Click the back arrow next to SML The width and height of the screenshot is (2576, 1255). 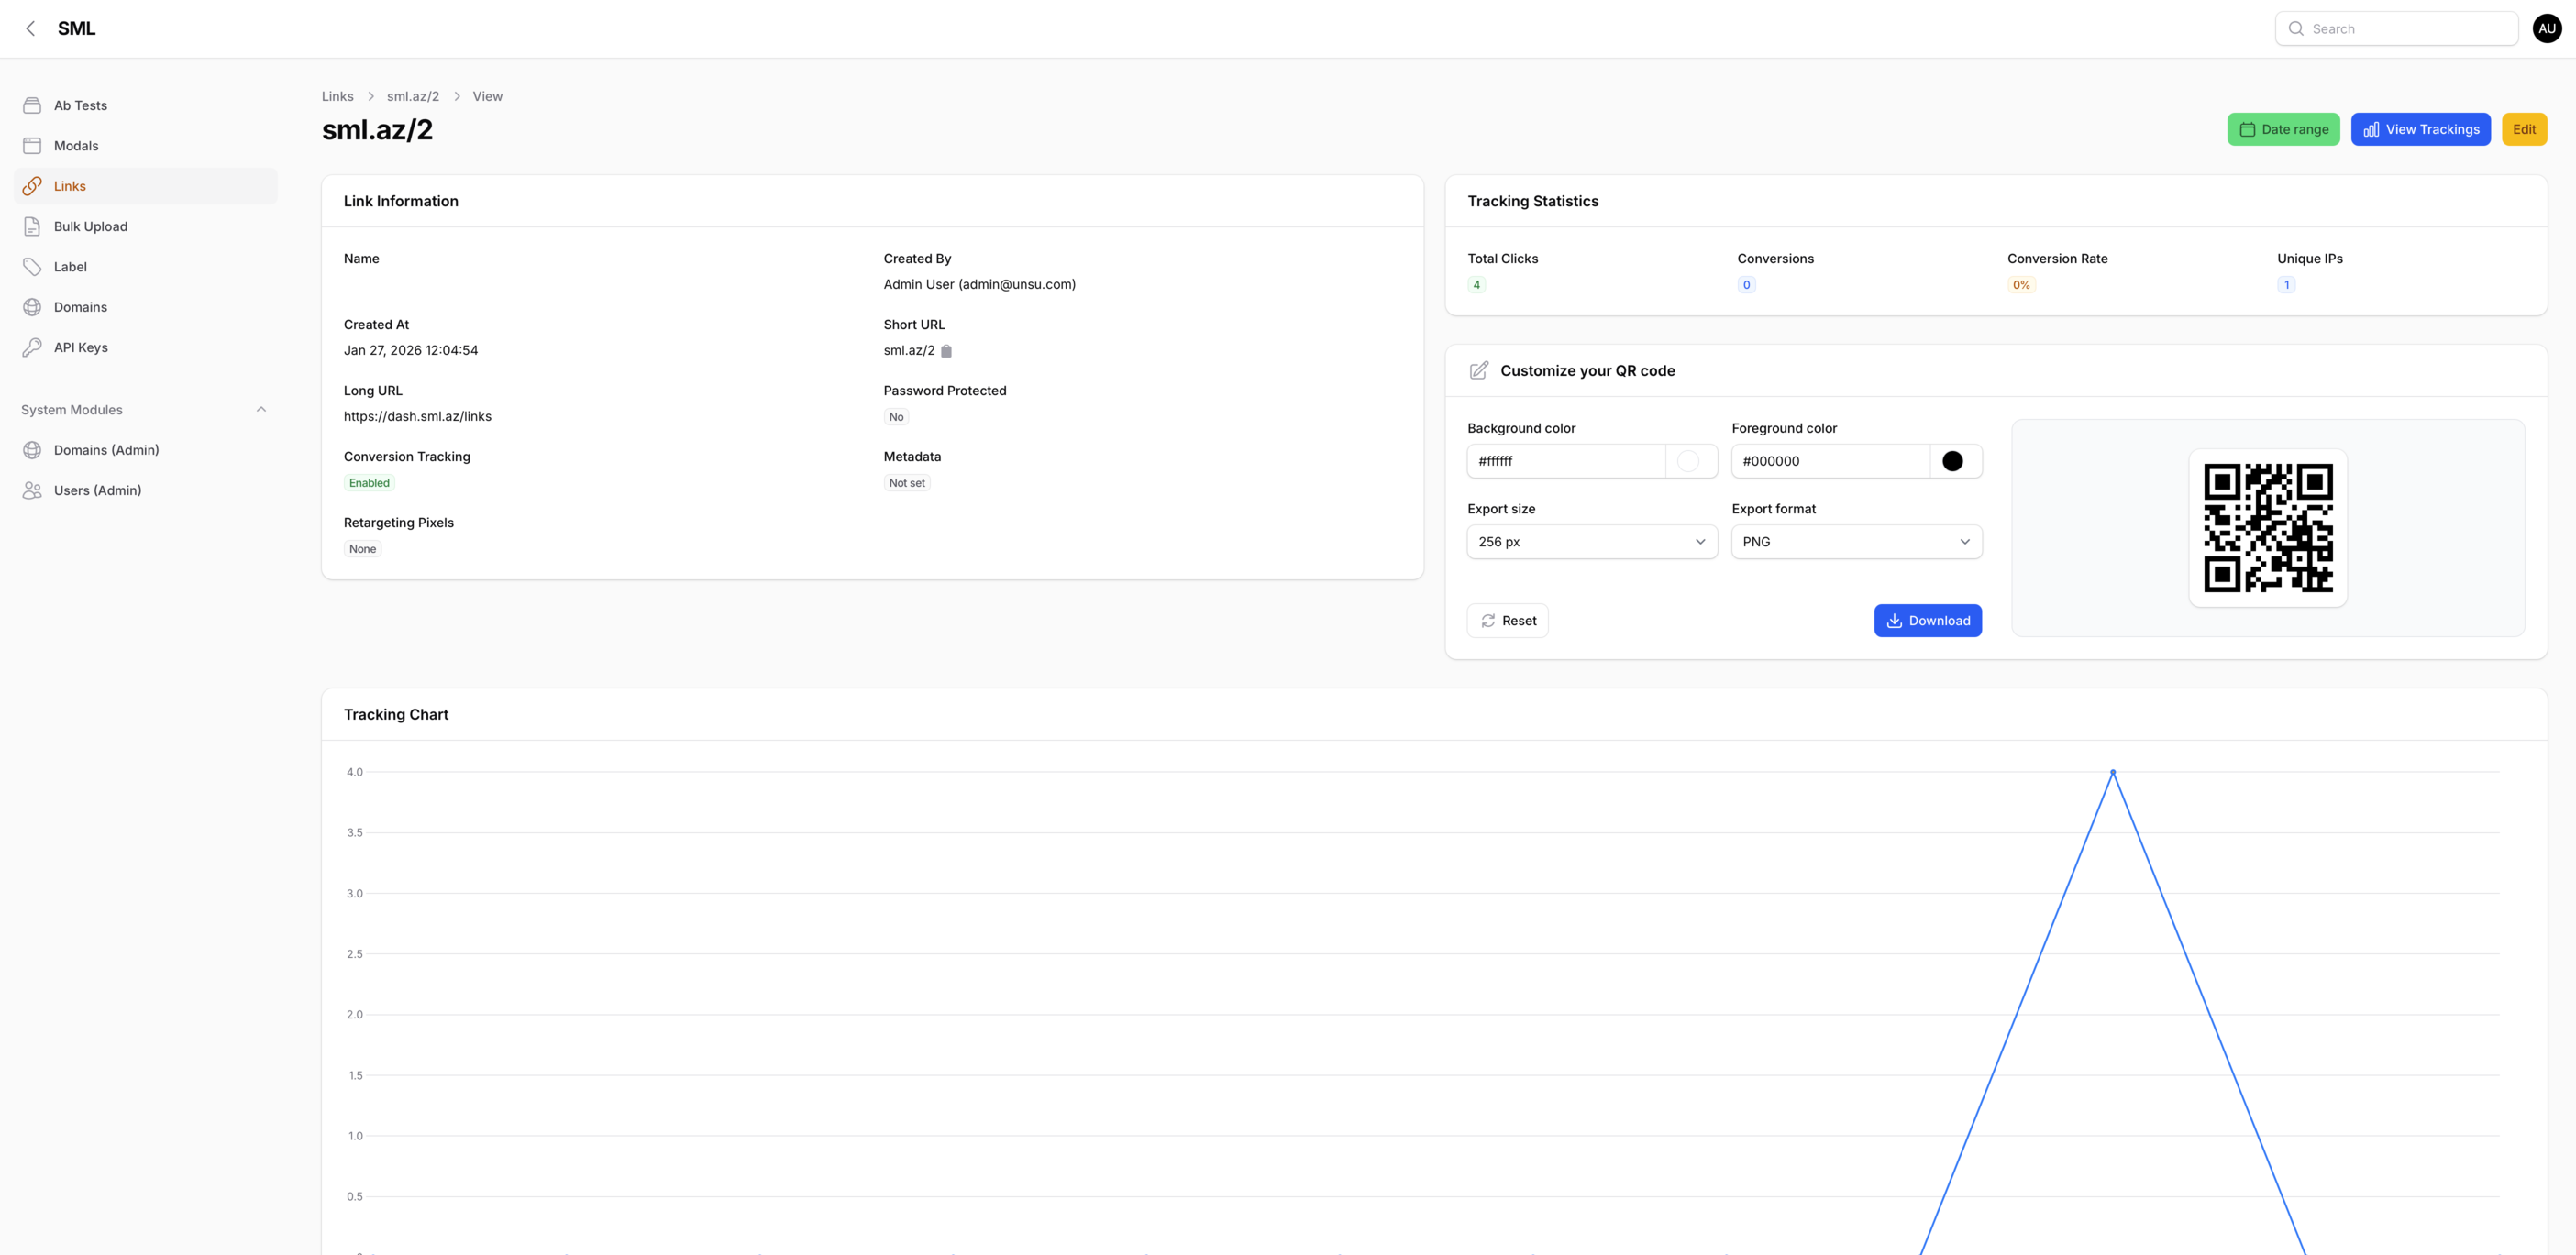click(x=31, y=28)
